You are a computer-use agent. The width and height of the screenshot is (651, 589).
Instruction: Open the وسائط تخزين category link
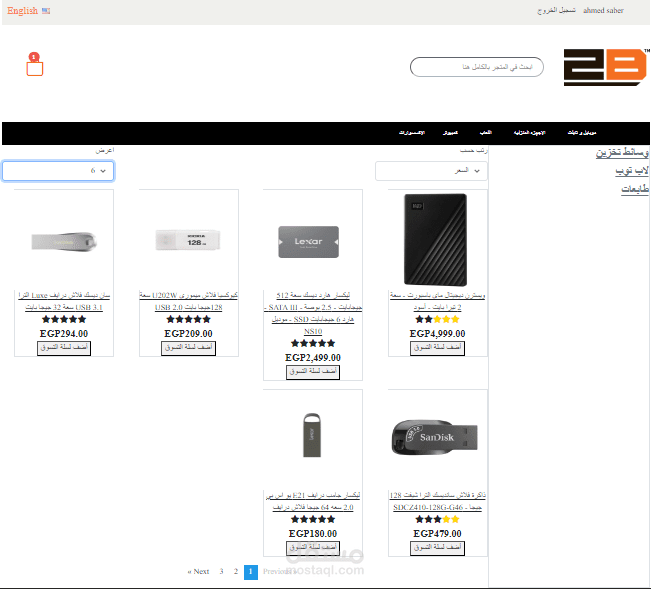pos(622,152)
